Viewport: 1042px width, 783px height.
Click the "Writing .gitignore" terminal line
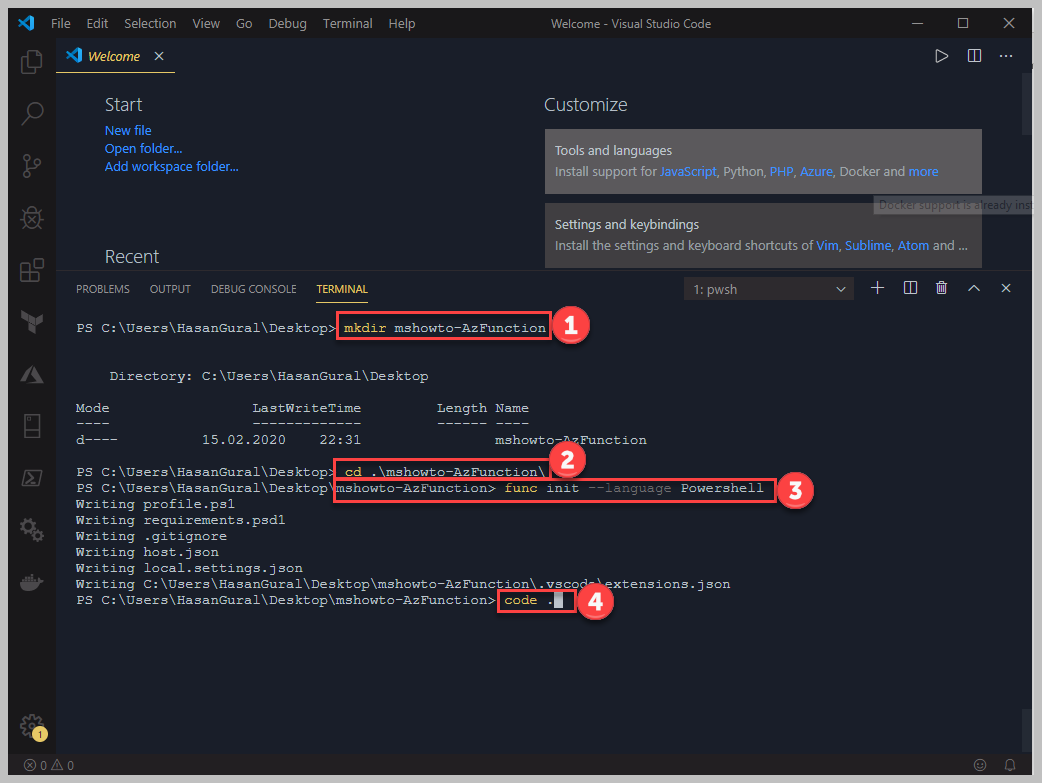[151, 536]
